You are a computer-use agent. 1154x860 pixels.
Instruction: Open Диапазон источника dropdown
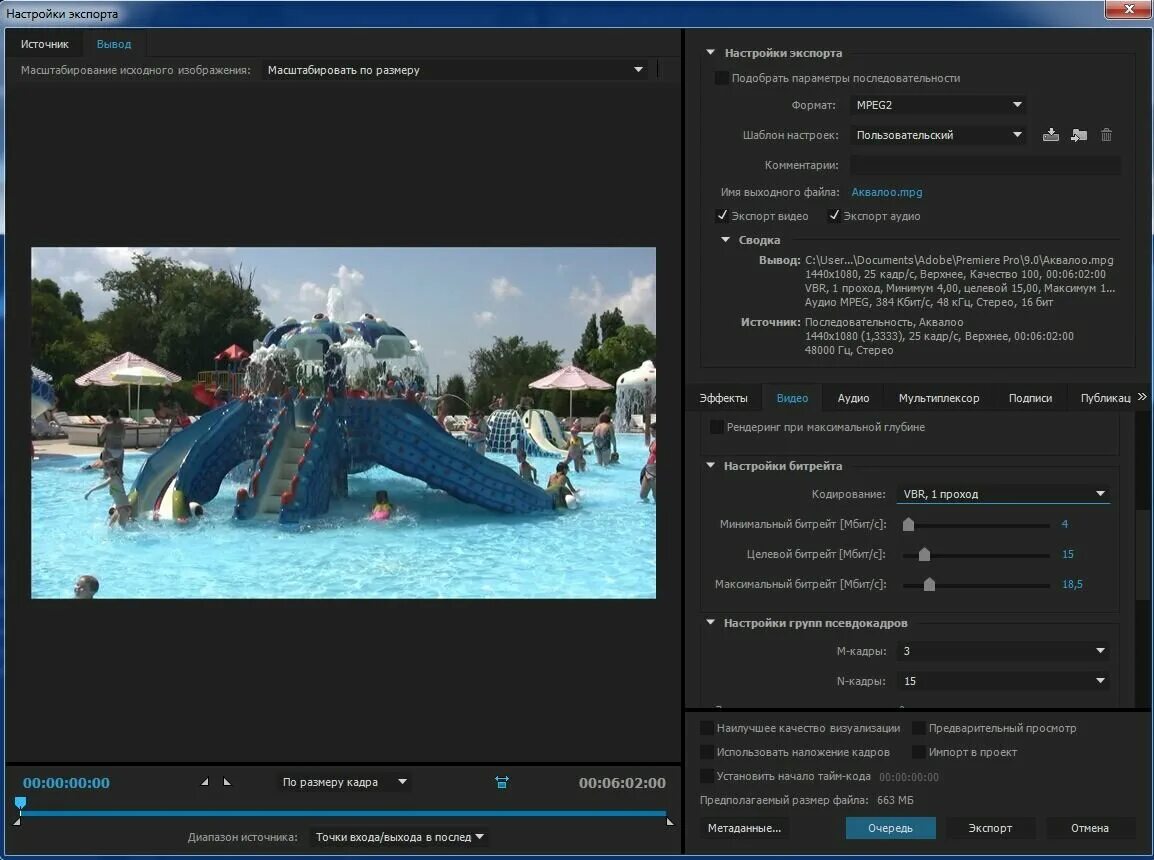[399, 837]
